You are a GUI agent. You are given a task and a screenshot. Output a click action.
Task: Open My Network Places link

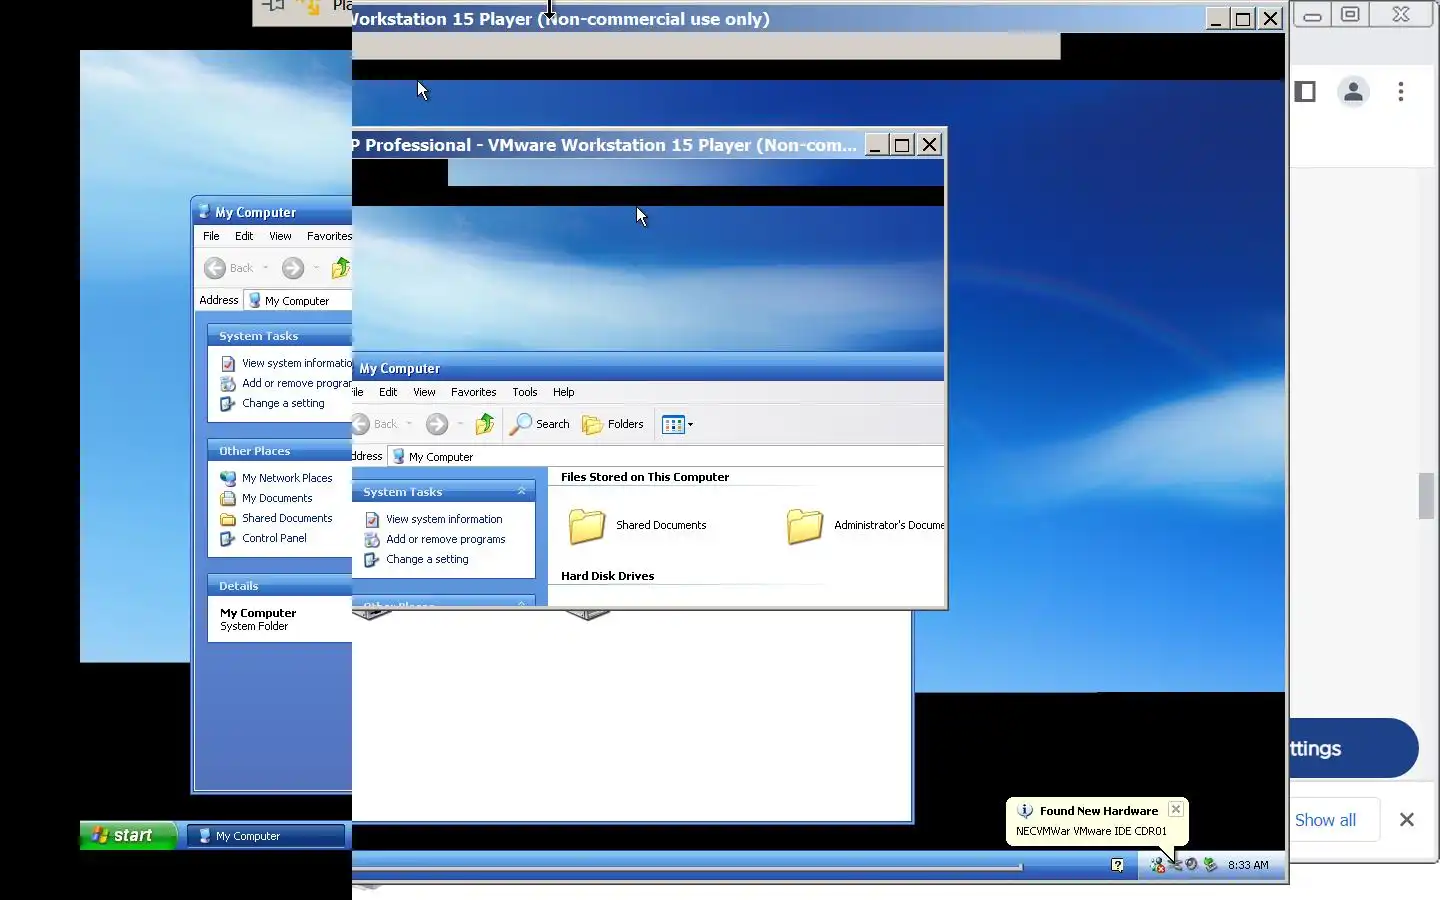pos(287,478)
